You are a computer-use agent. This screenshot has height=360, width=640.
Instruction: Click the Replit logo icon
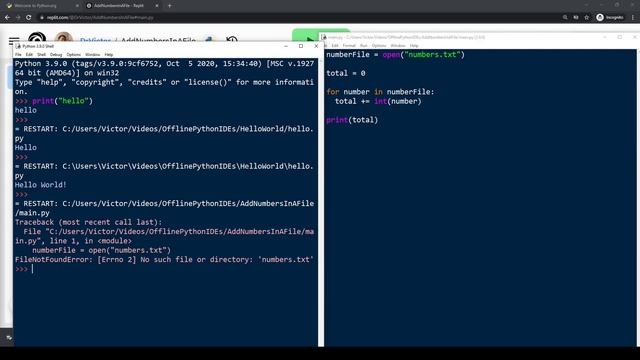(x=37, y=38)
